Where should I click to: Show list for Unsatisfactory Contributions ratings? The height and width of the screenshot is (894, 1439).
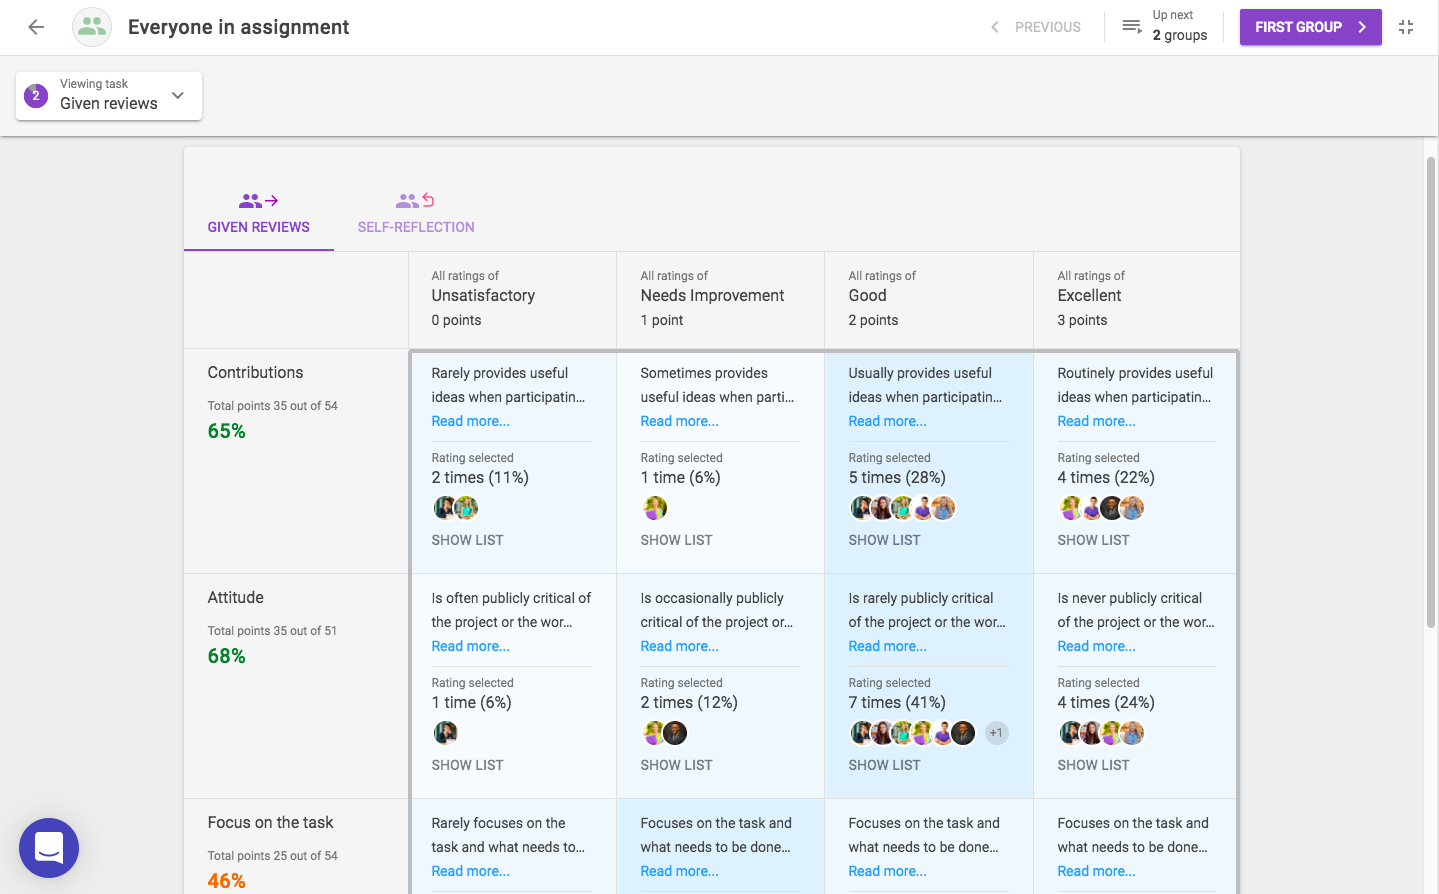[467, 539]
